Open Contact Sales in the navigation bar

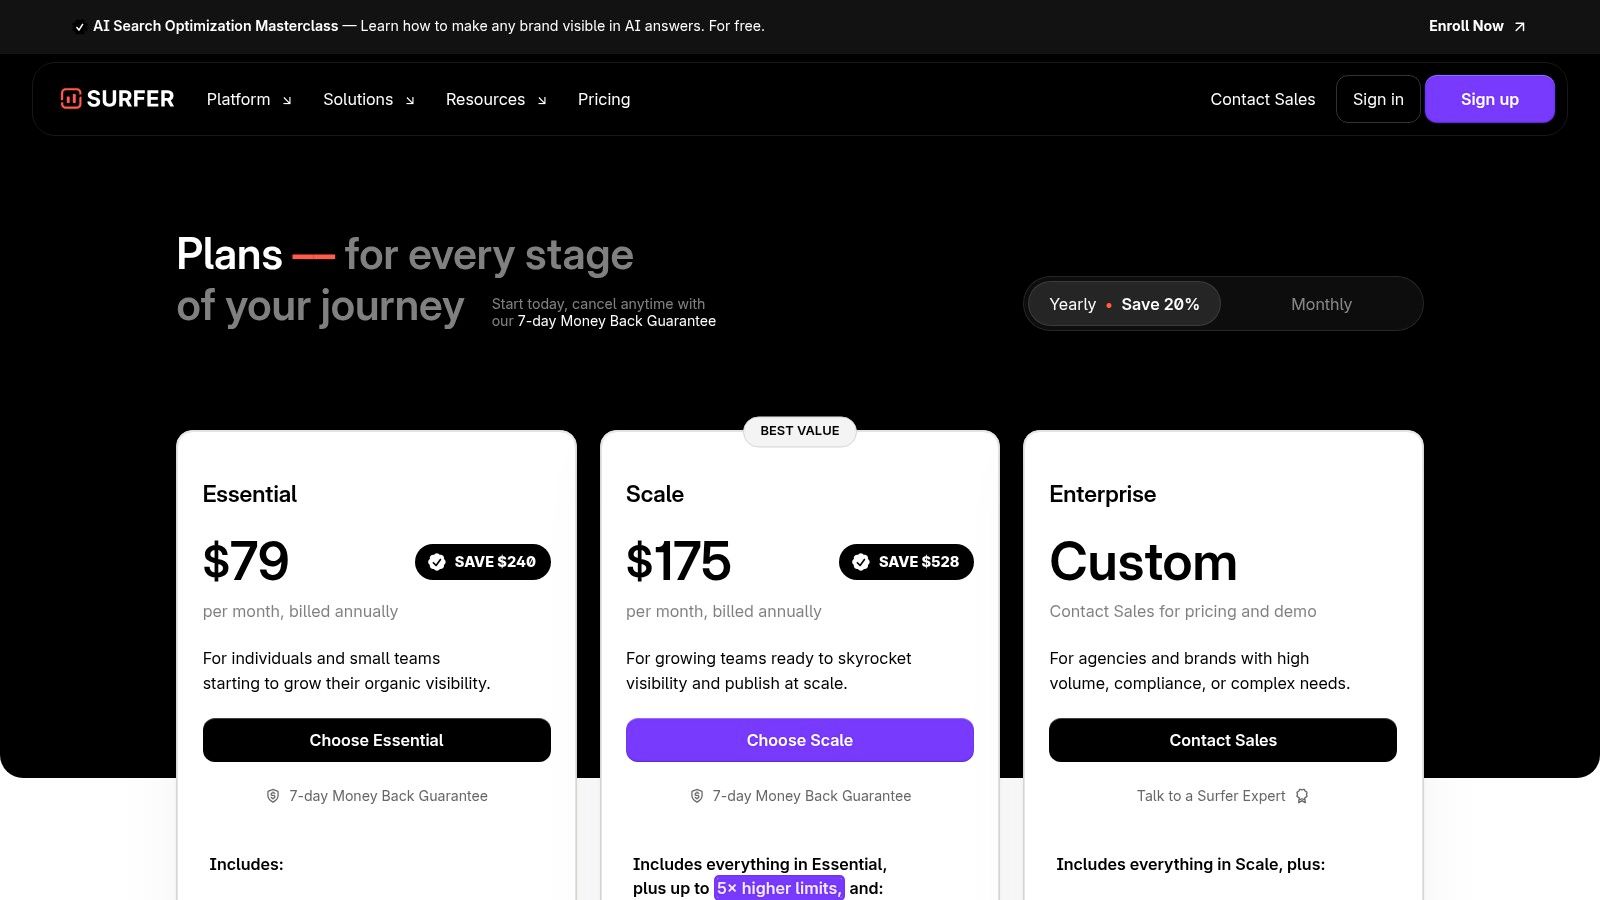point(1262,99)
